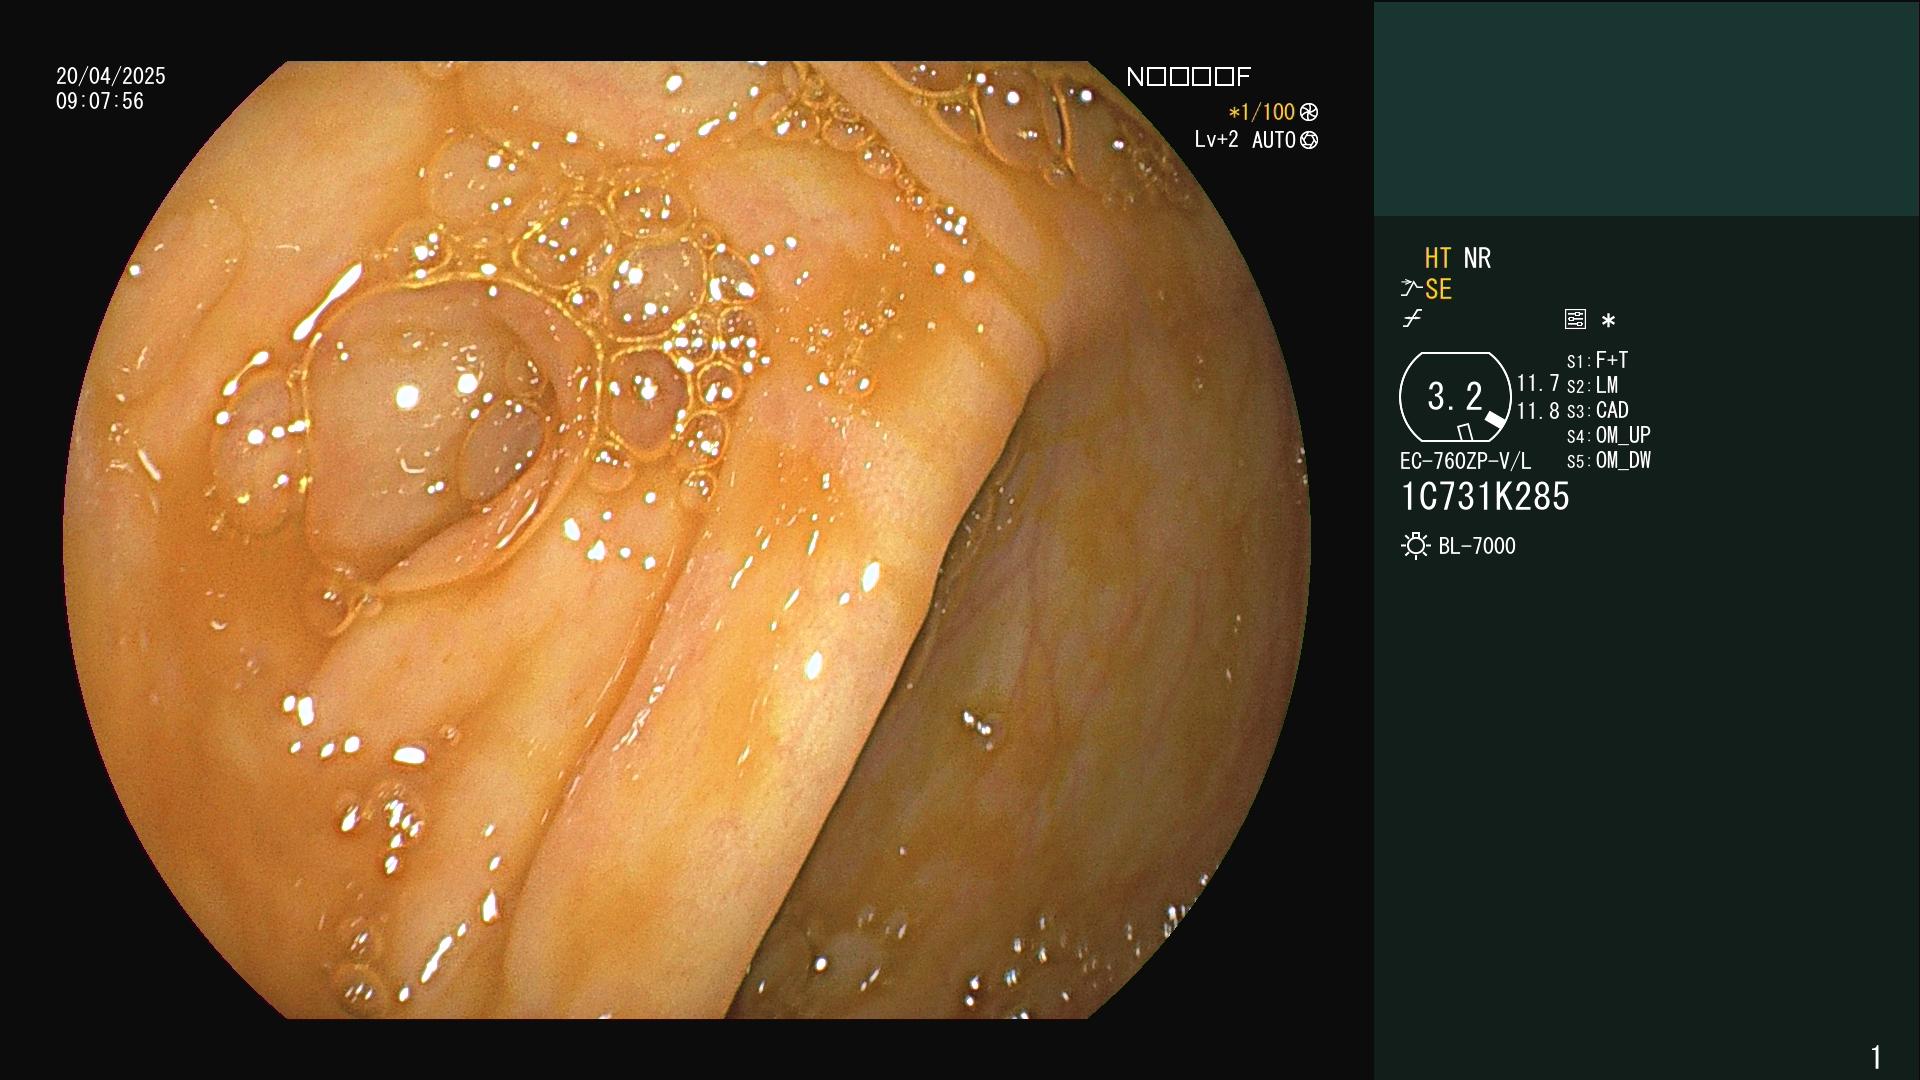Click the blank patient information panel

[1646, 108]
